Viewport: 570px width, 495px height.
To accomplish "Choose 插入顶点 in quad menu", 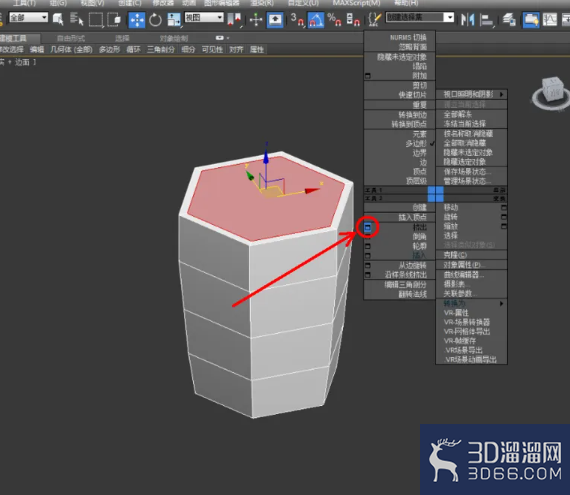I will [412, 217].
